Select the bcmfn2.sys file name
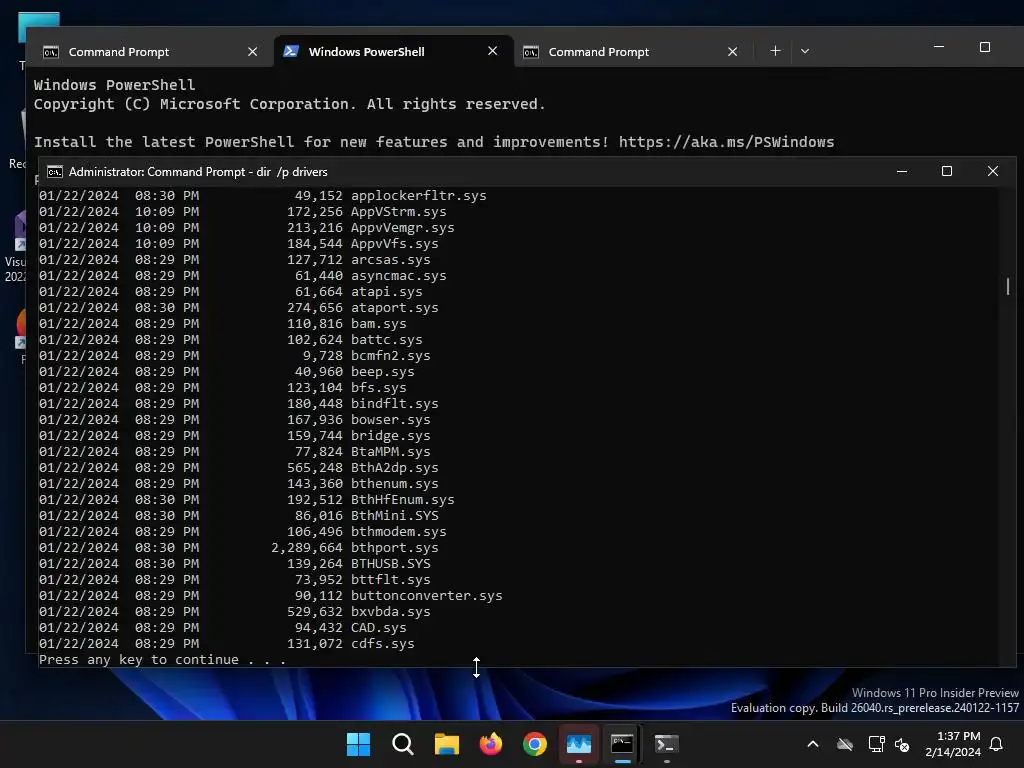 click(x=391, y=355)
